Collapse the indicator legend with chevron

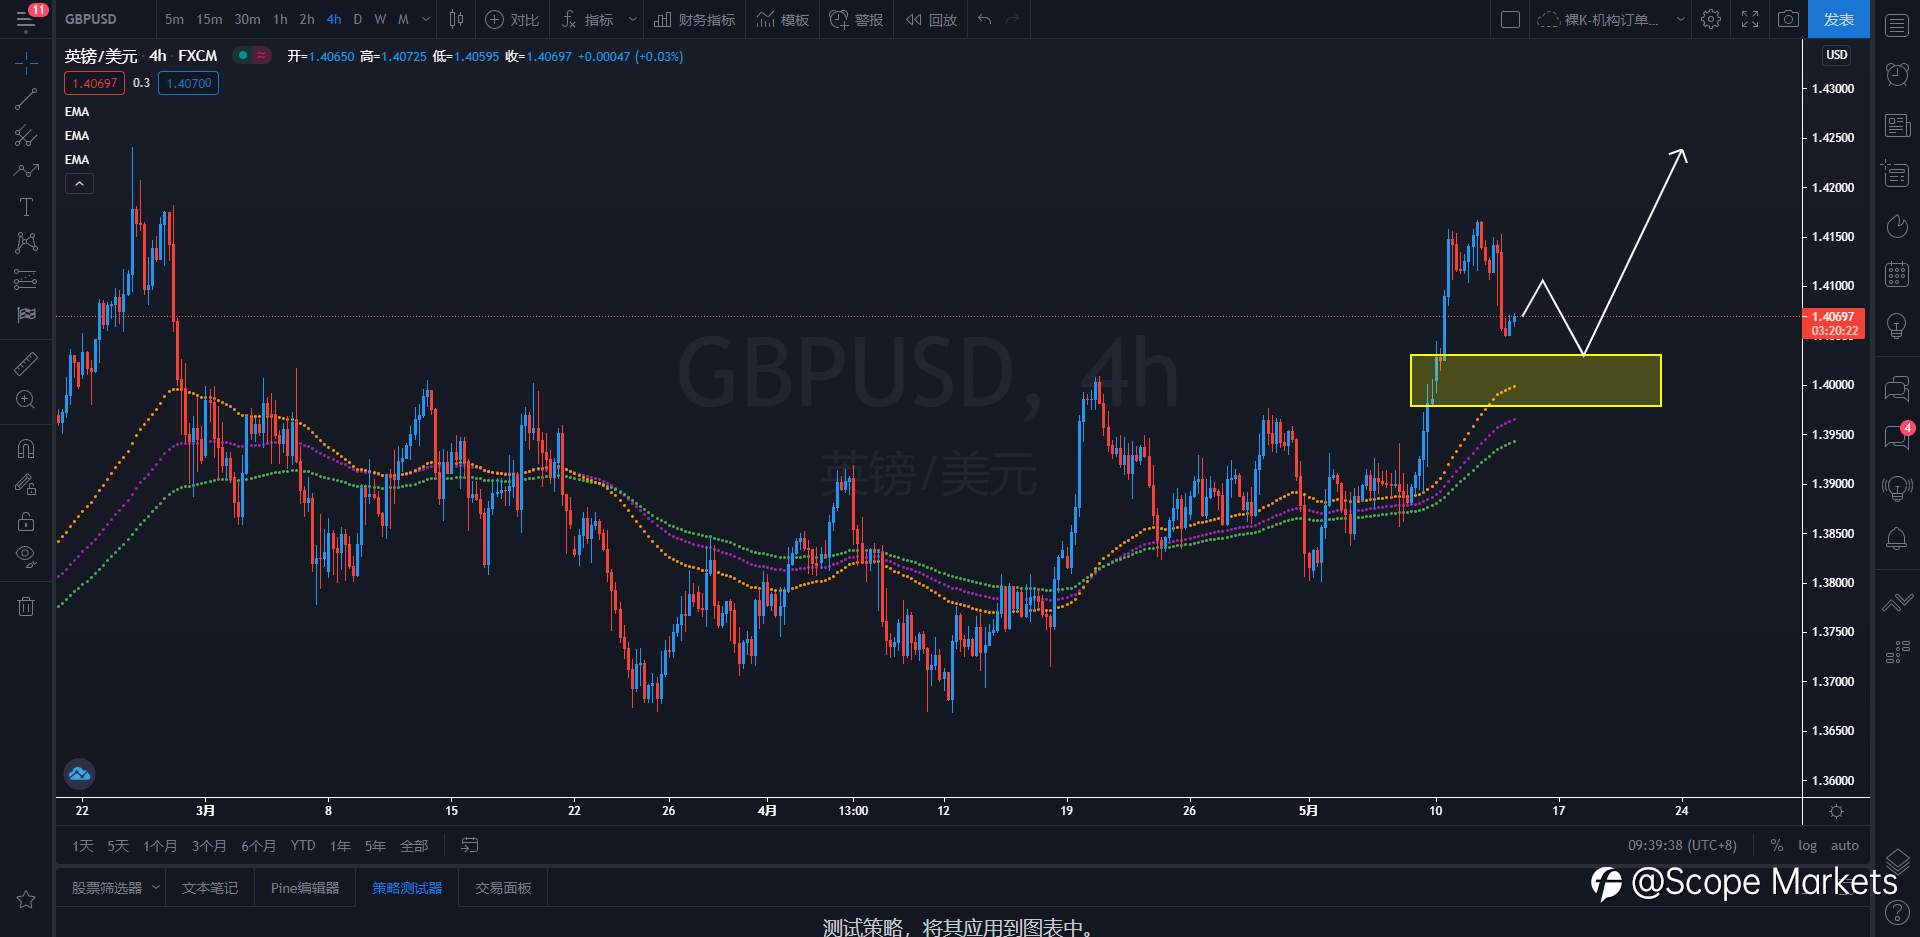pos(79,184)
